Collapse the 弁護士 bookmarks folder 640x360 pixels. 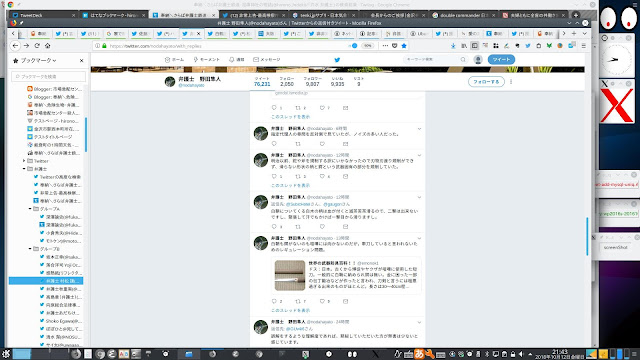pos(24,169)
